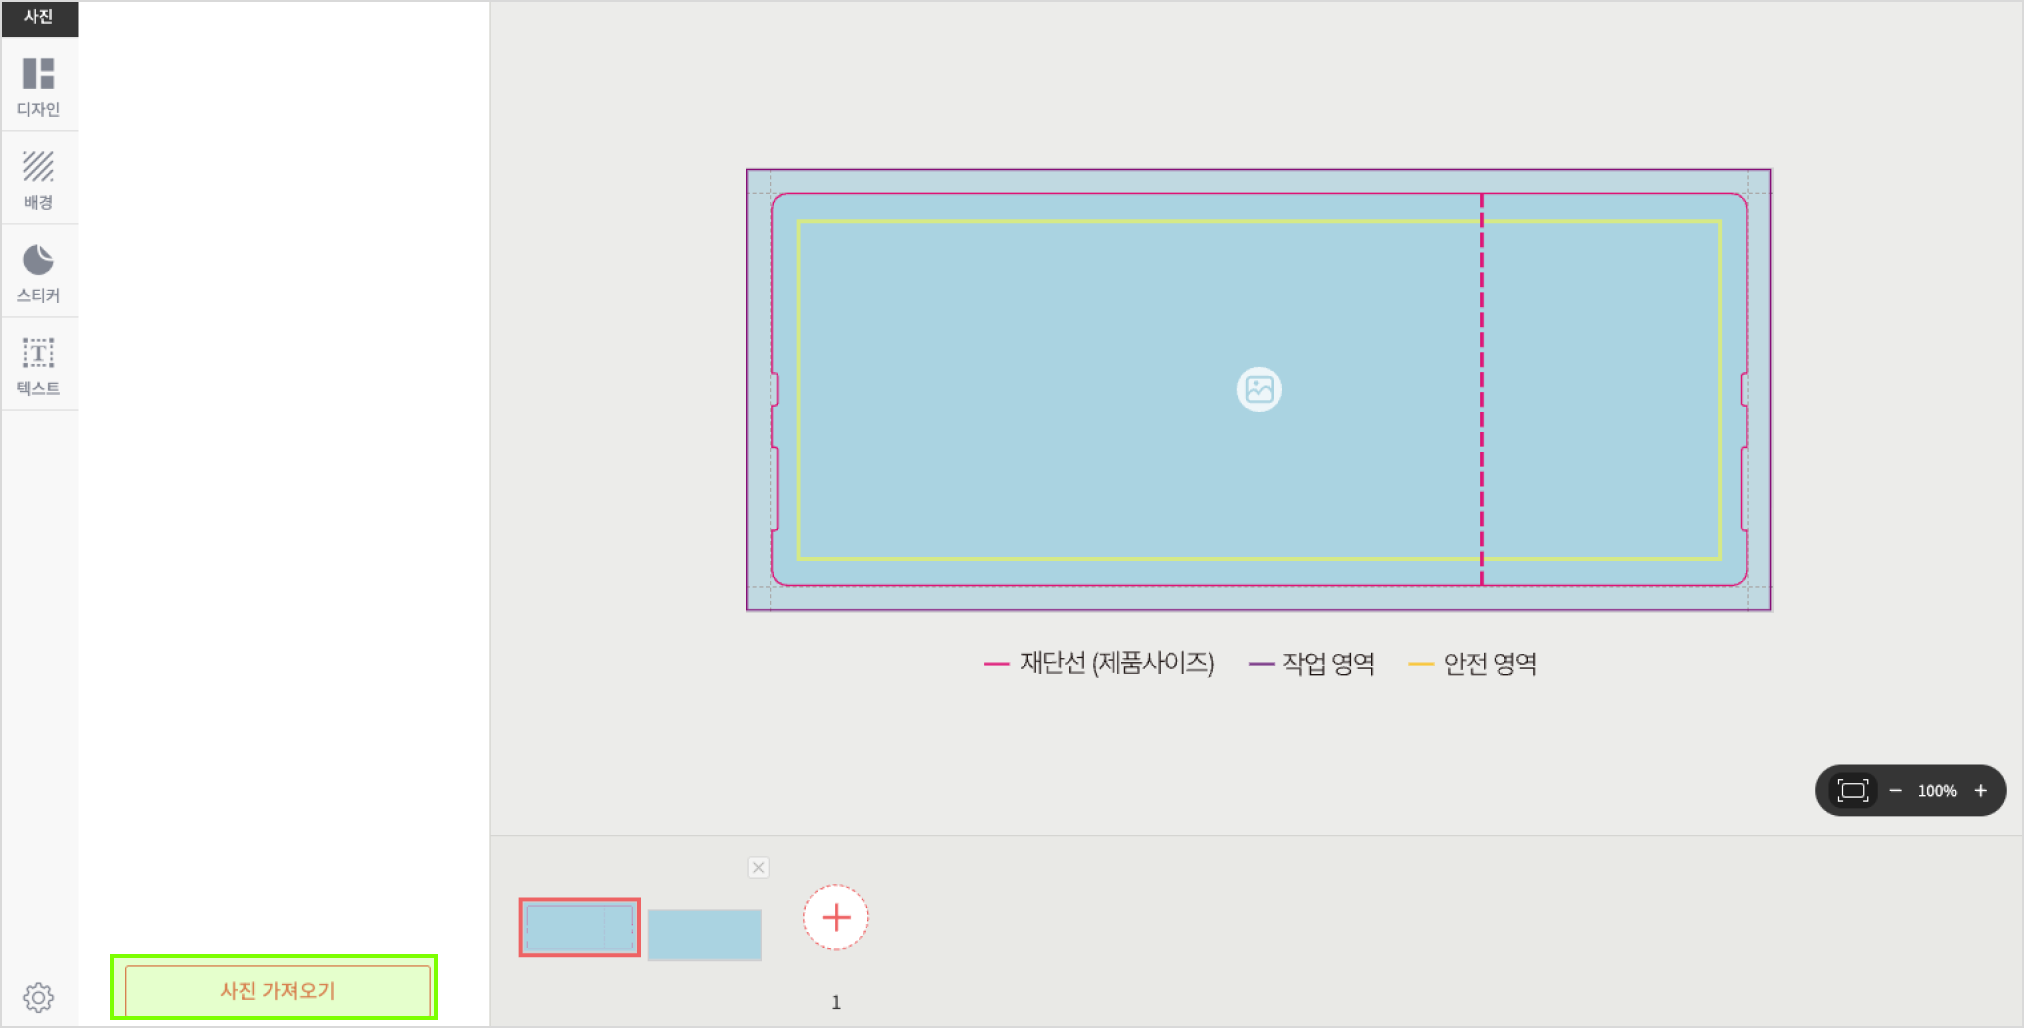Click the image placeholder icon on canvas
The height and width of the screenshot is (1028, 2024).
tap(1258, 389)
